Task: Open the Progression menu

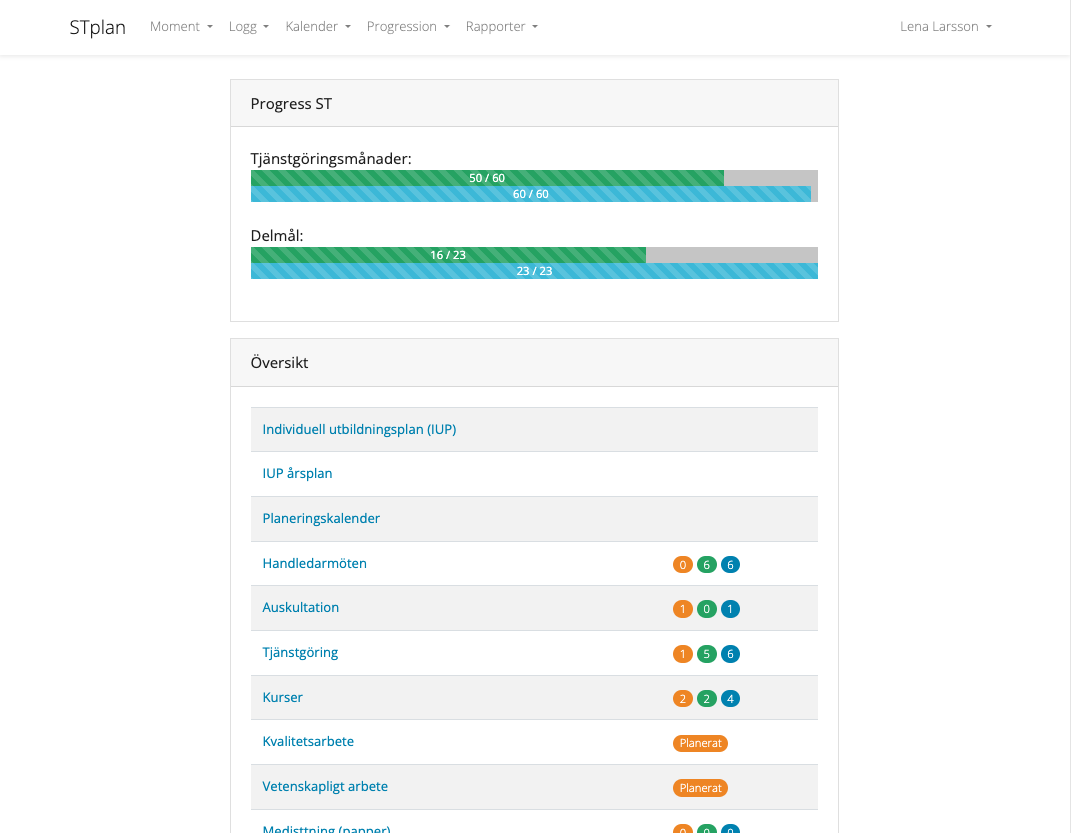Action: pyautogui.click(x=408, y=26)
